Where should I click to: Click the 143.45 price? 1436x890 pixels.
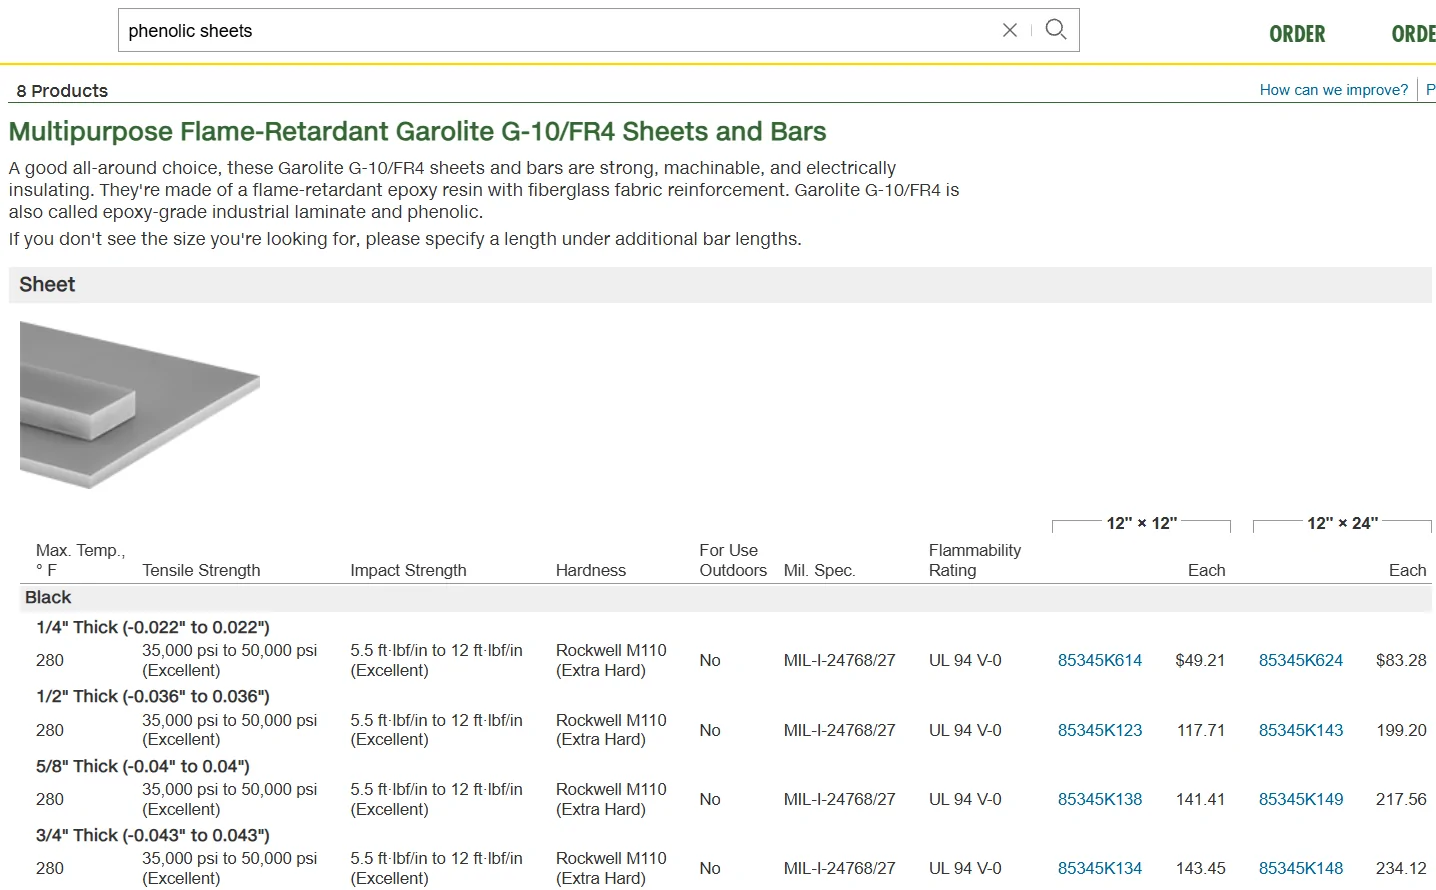pyautogui.click(x=1201, y=869)
